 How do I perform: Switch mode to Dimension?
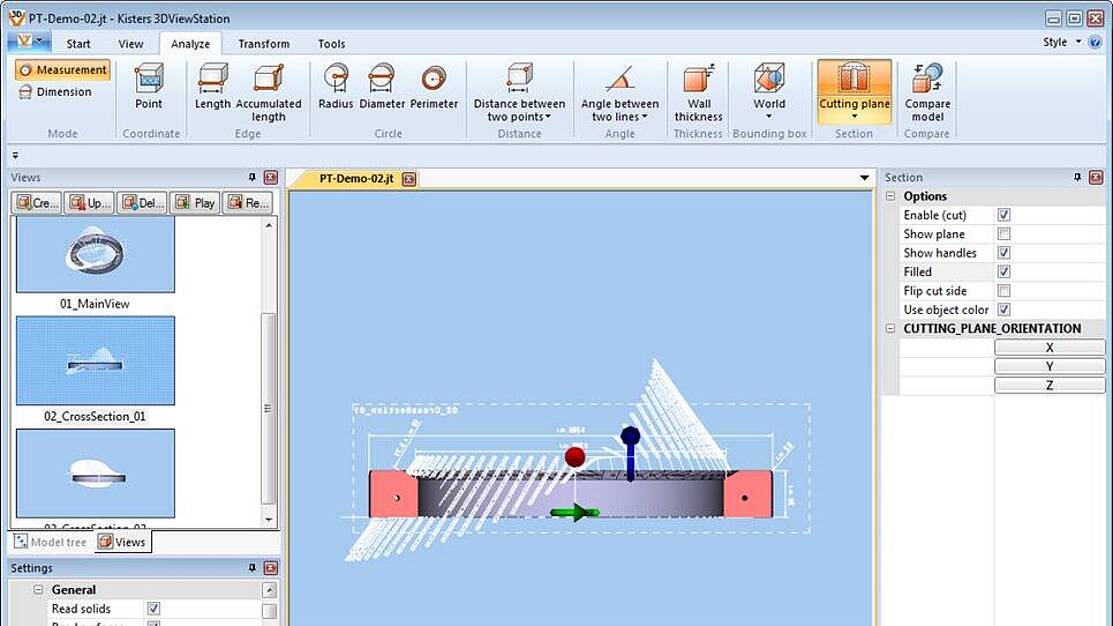tap(55, 92)
